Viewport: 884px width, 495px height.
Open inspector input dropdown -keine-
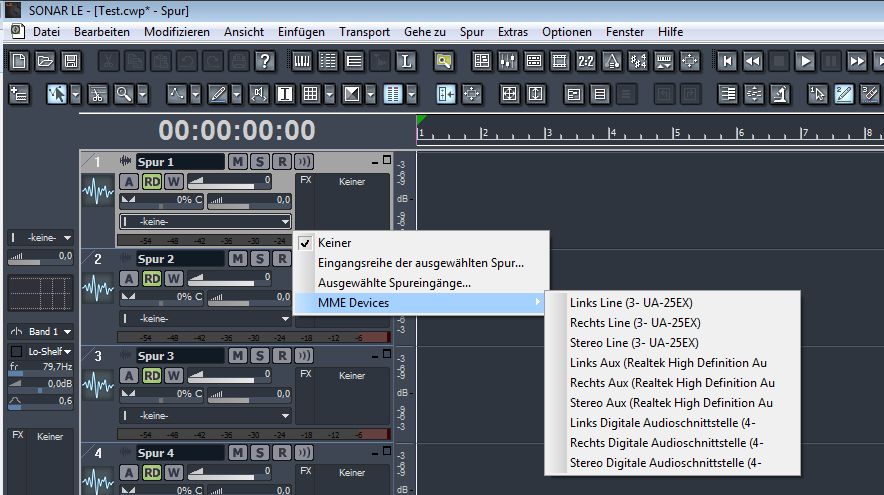click(x=41, y=238)
